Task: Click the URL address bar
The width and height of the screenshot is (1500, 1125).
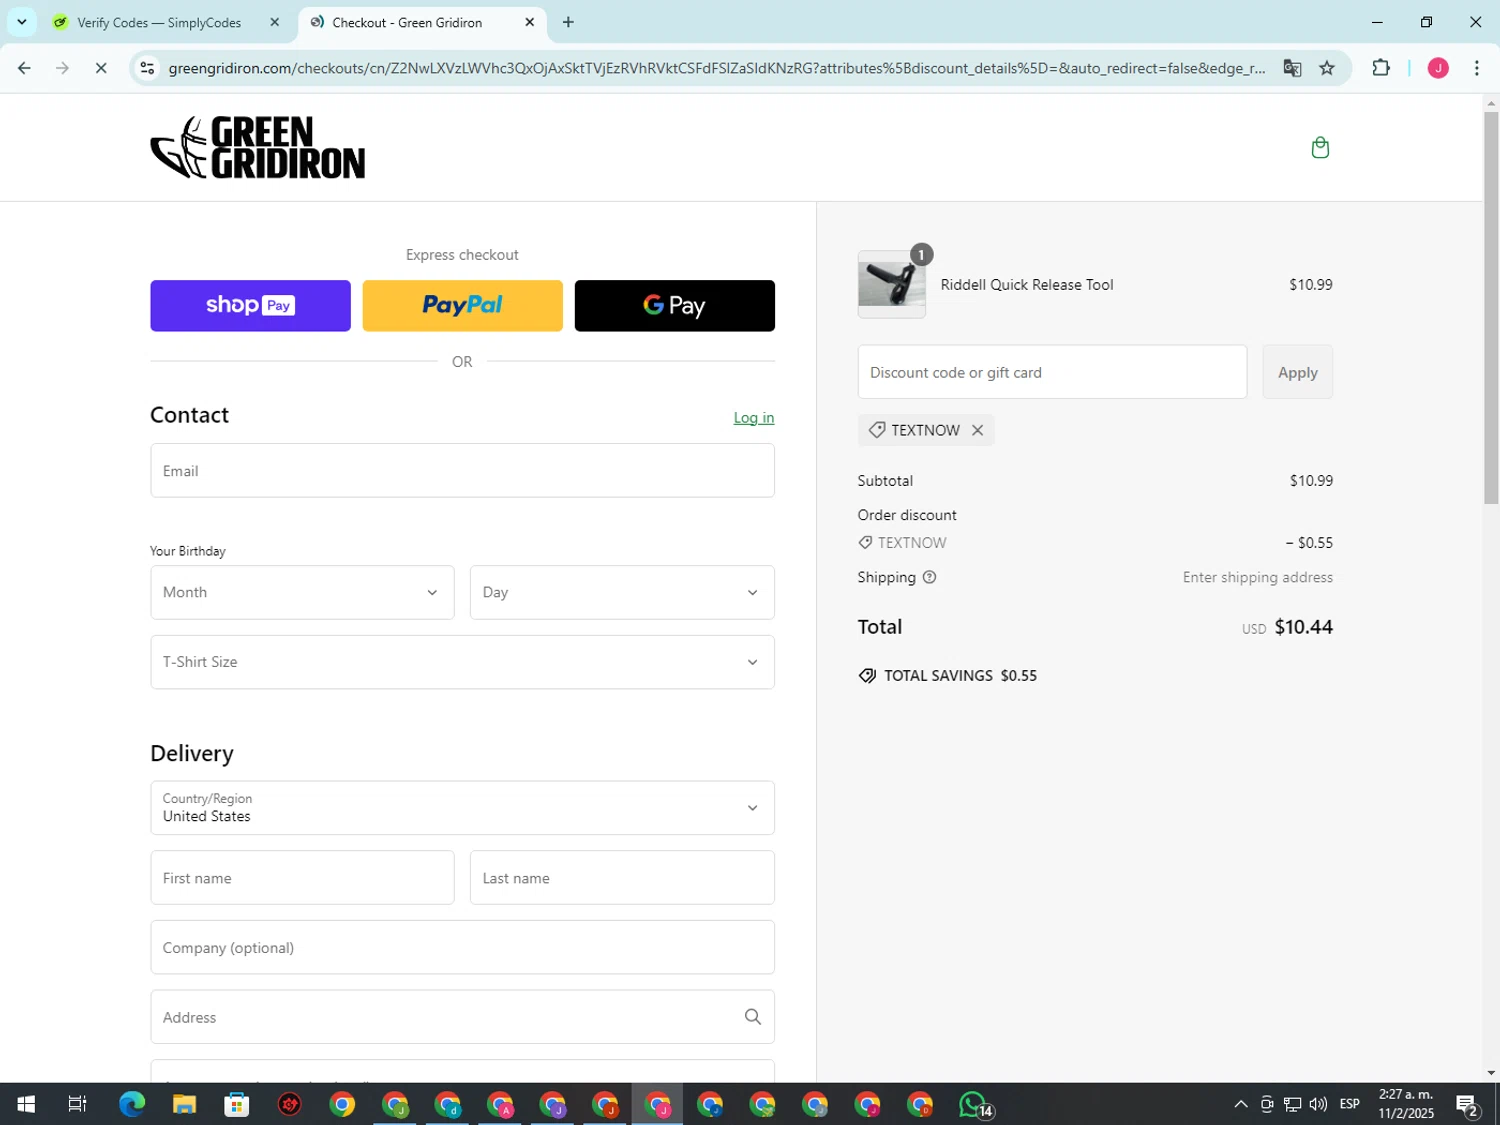Action: tap(716, 68)
